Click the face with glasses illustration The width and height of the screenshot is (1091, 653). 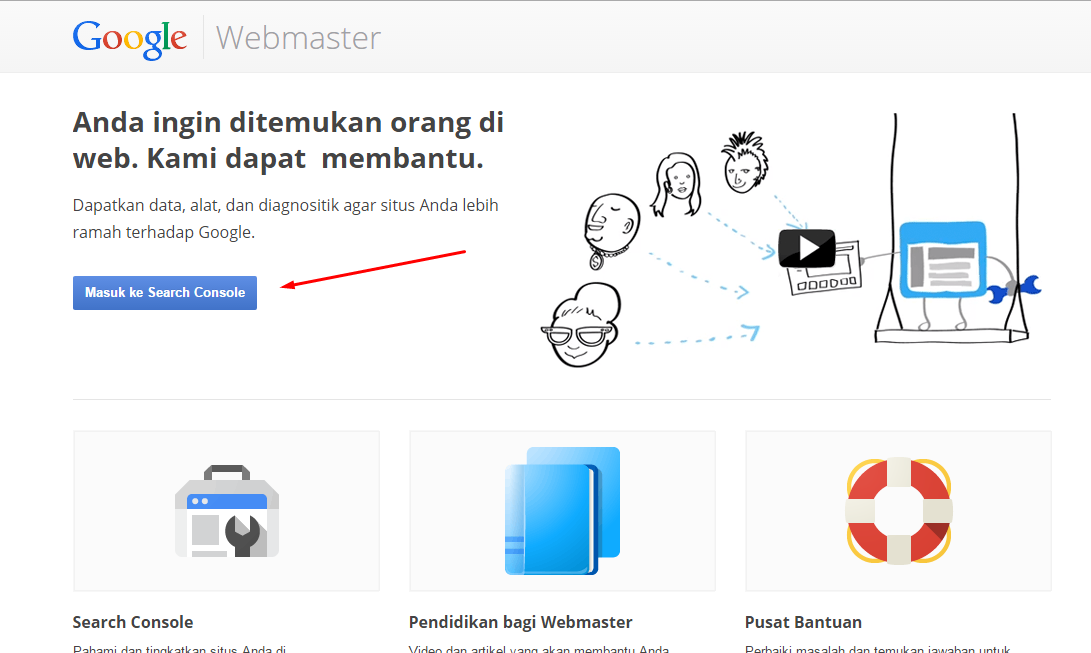(582, 325)
